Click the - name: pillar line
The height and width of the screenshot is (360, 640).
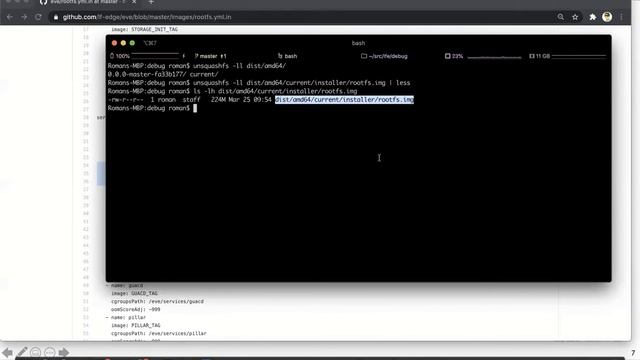point(126,317)
